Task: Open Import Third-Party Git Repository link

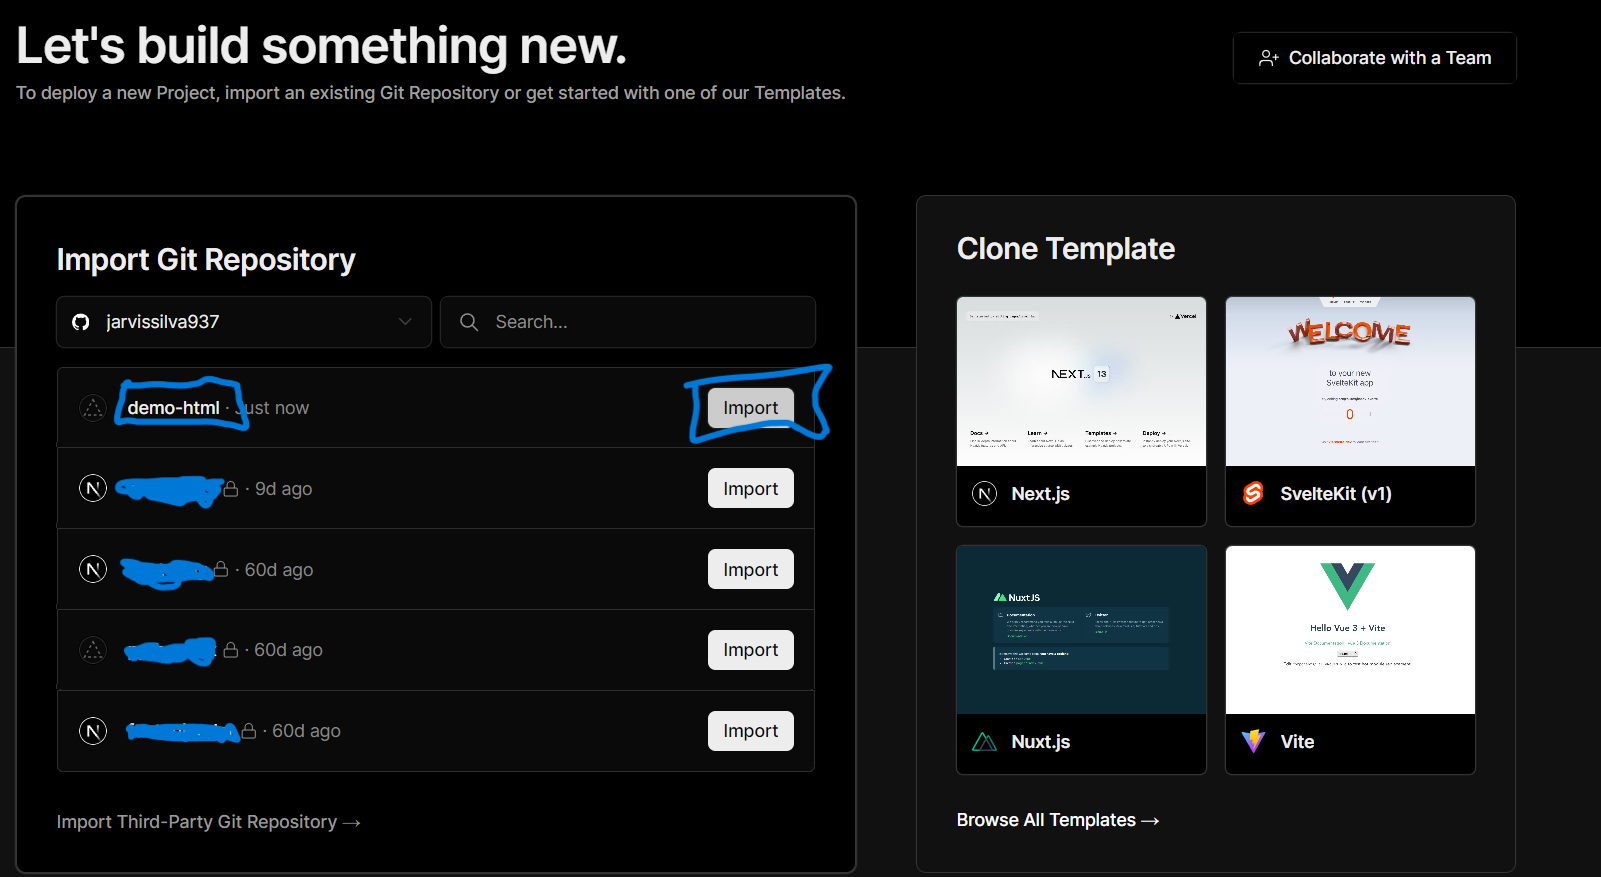Action: 208,822
